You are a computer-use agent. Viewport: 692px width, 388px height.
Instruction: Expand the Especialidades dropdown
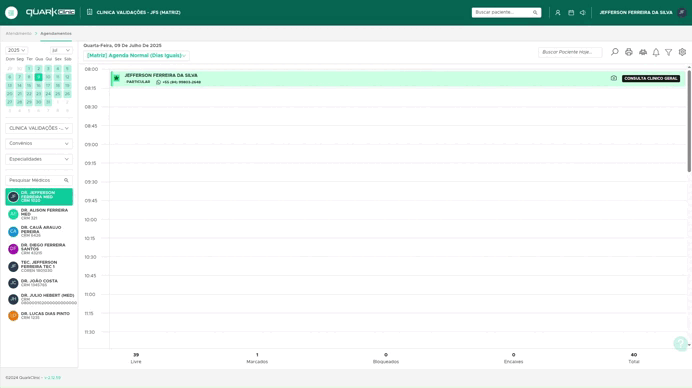pyautogui.click(x=39, y=159)
